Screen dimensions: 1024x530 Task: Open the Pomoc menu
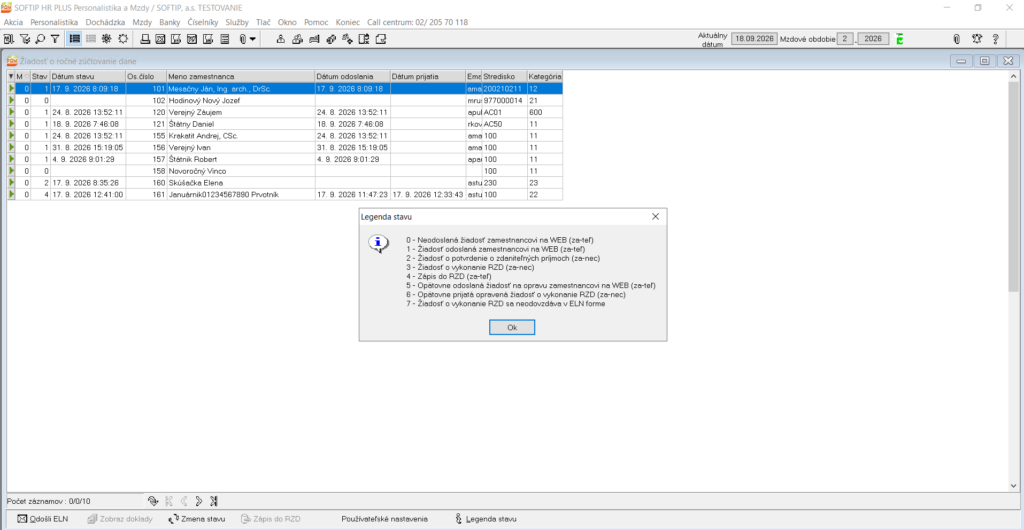point(316,22)
